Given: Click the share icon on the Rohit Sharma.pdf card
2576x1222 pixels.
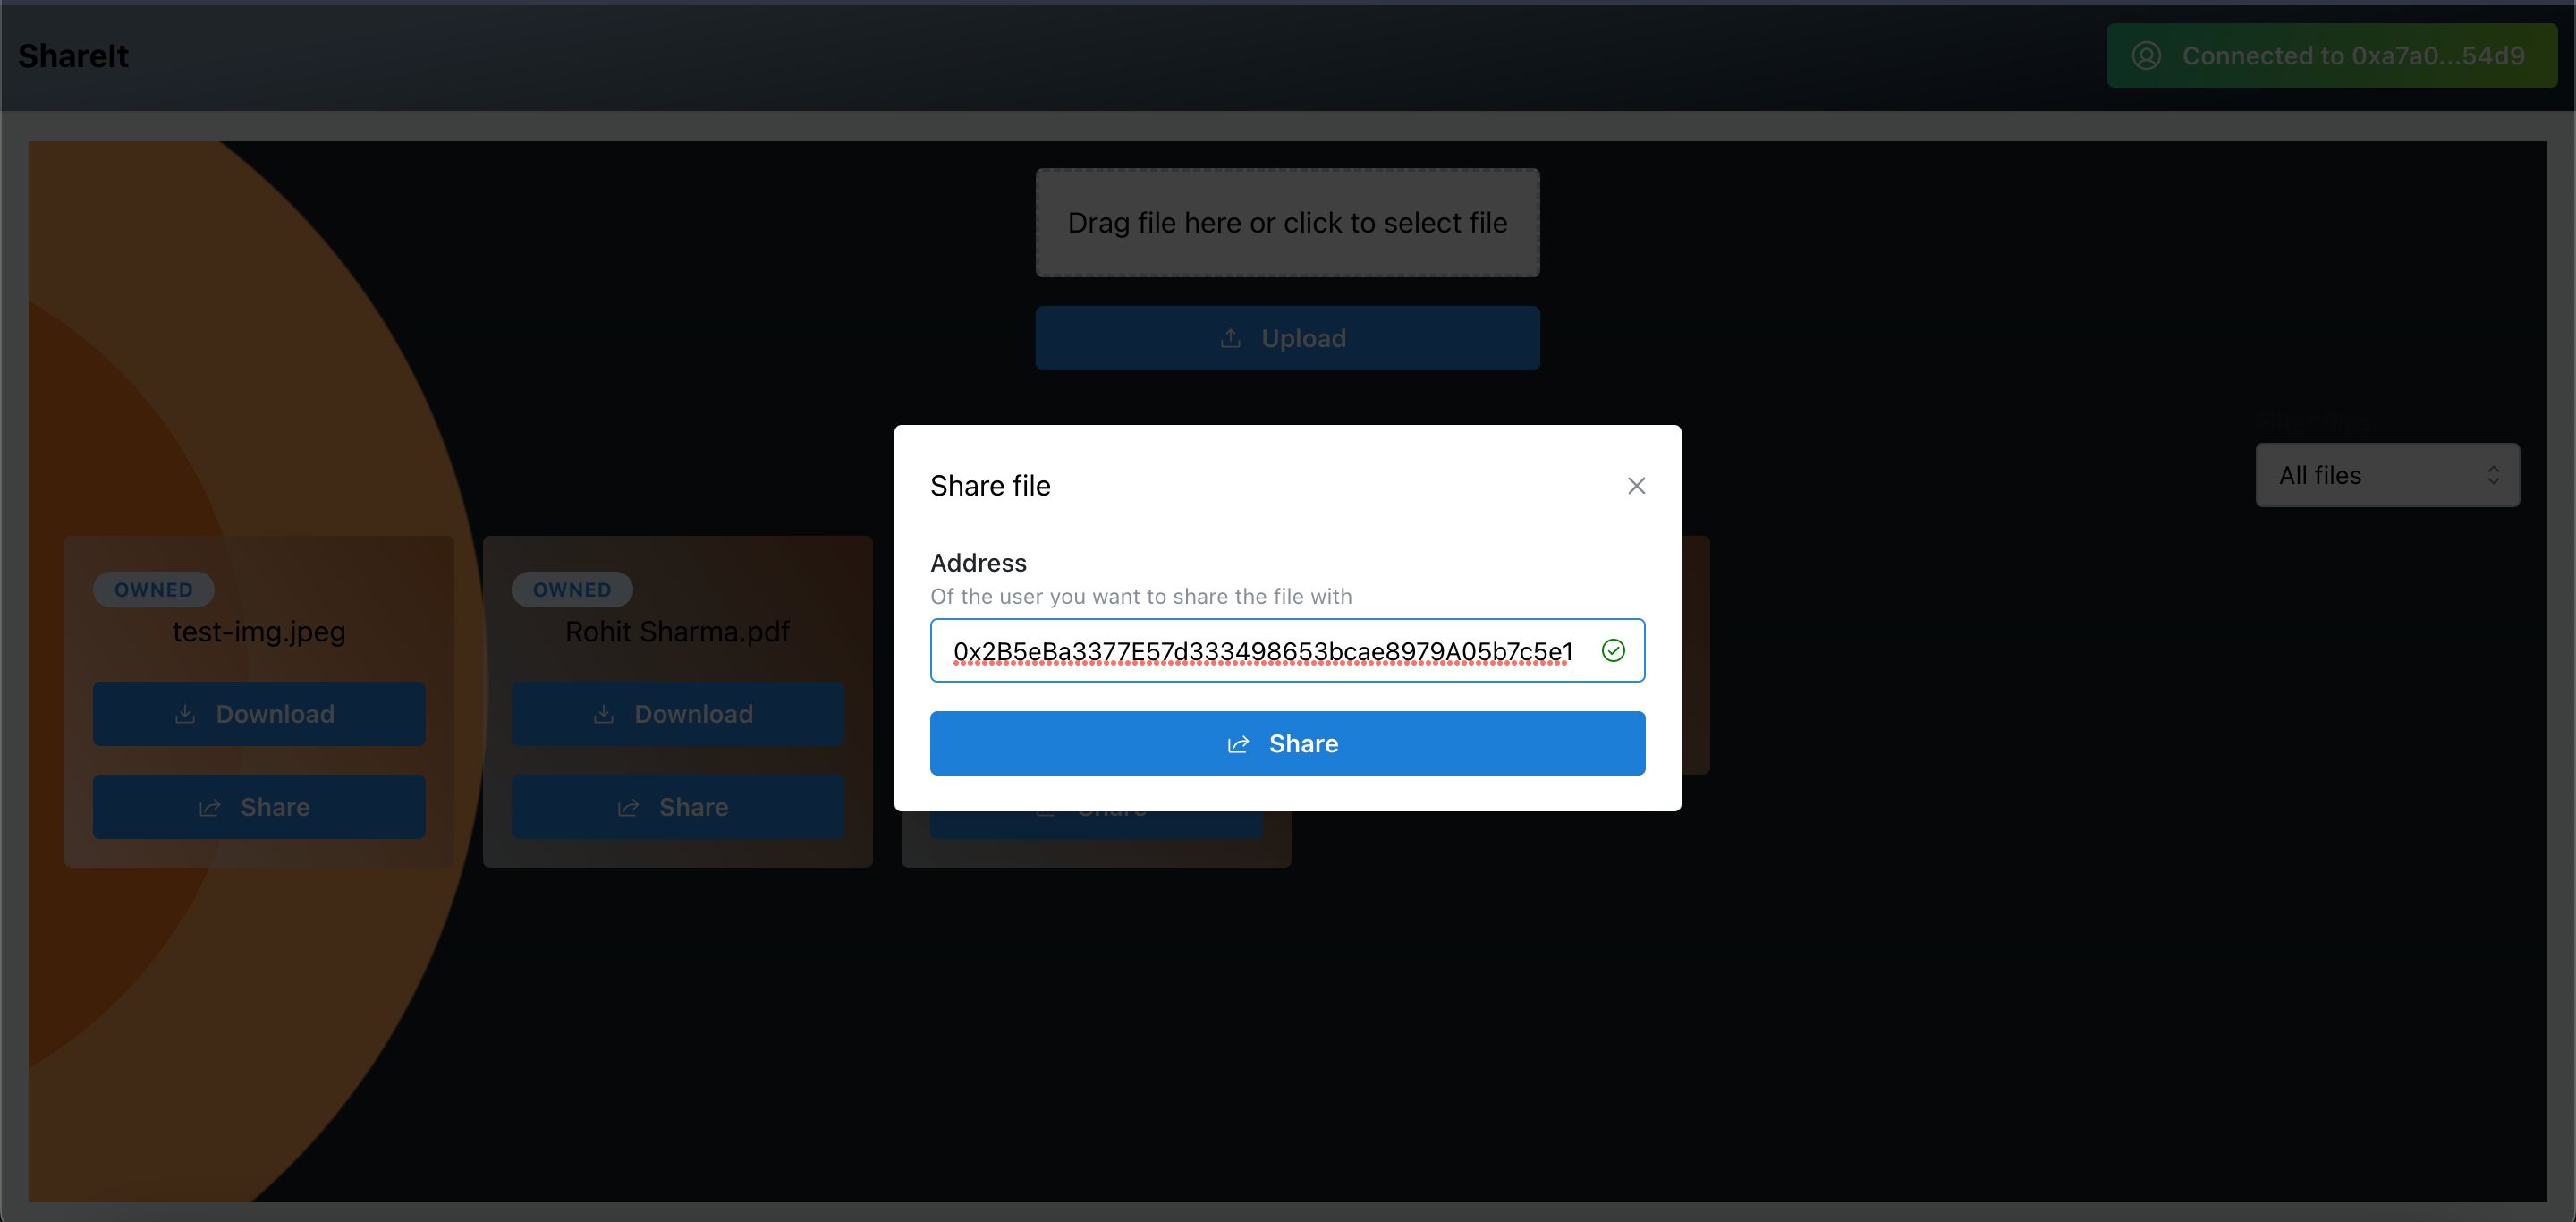Looking at the screenshot, I should coord(628,807).
